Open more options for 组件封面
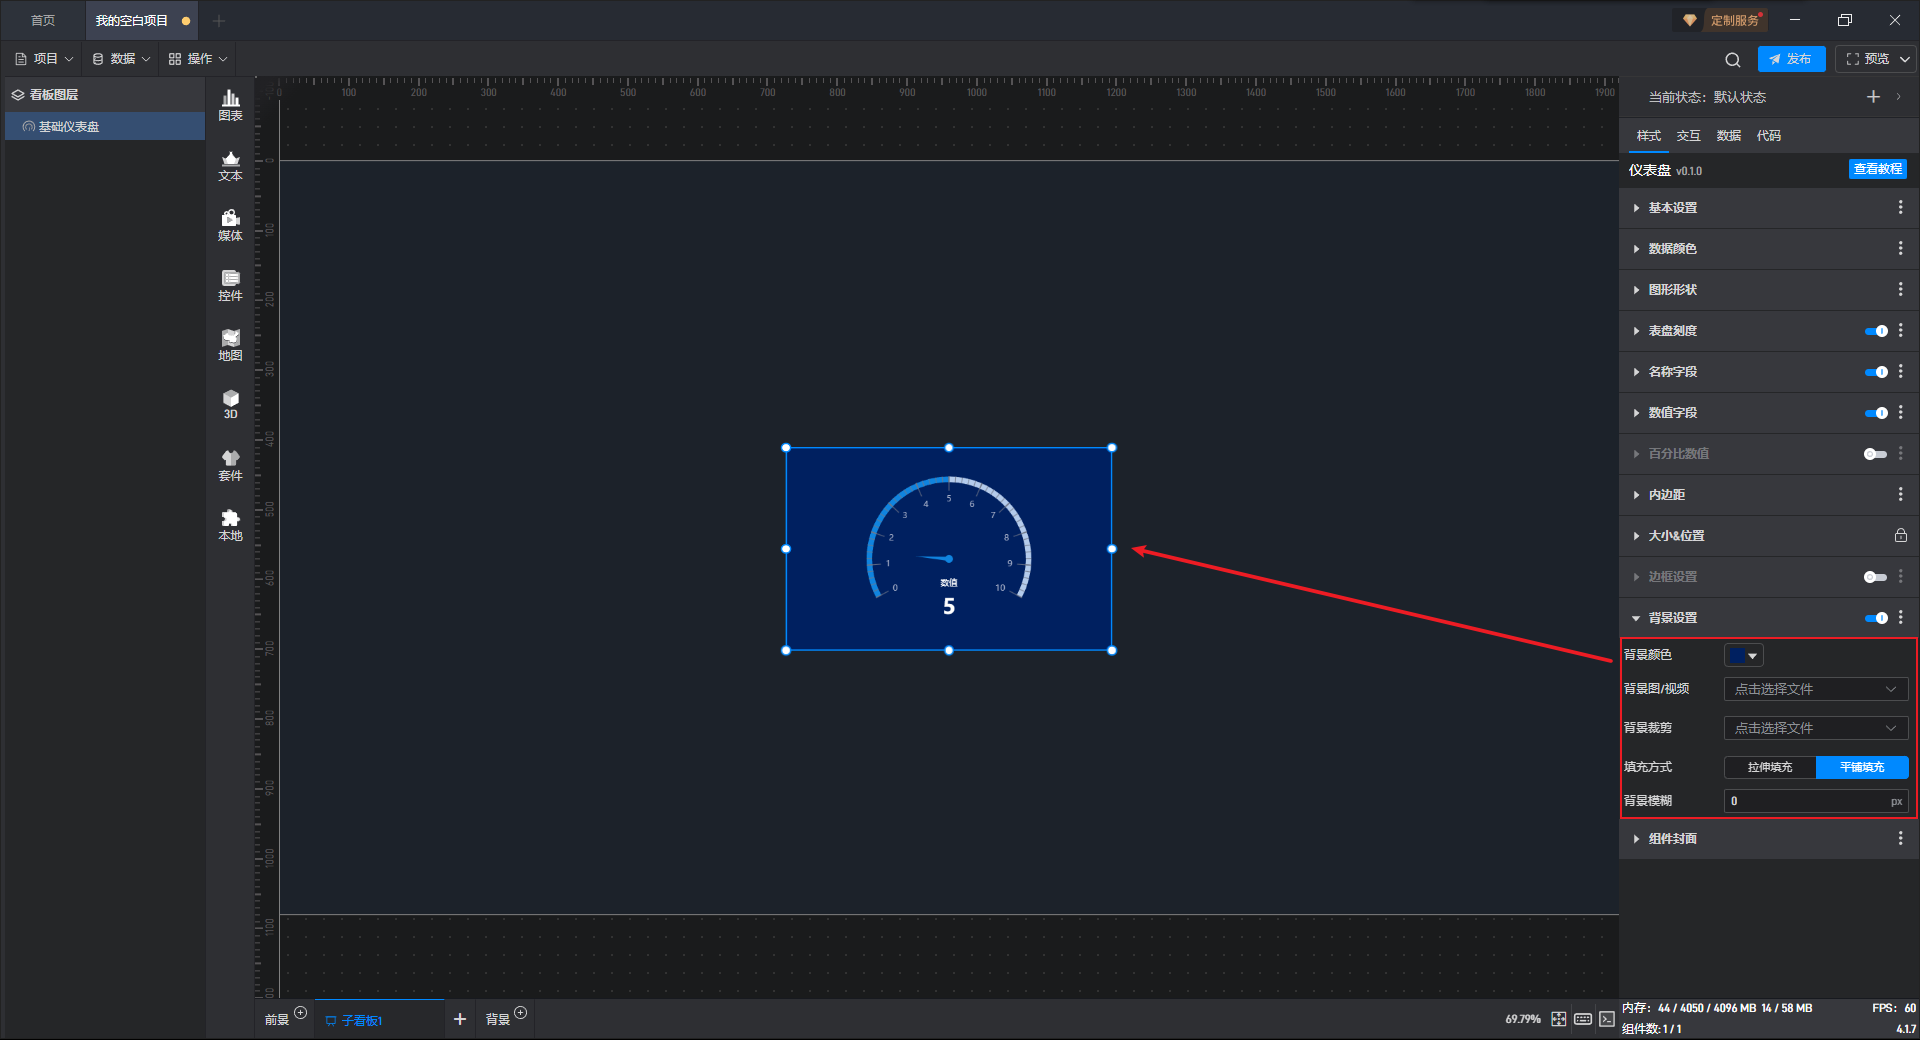 (x=1900, y=838)
